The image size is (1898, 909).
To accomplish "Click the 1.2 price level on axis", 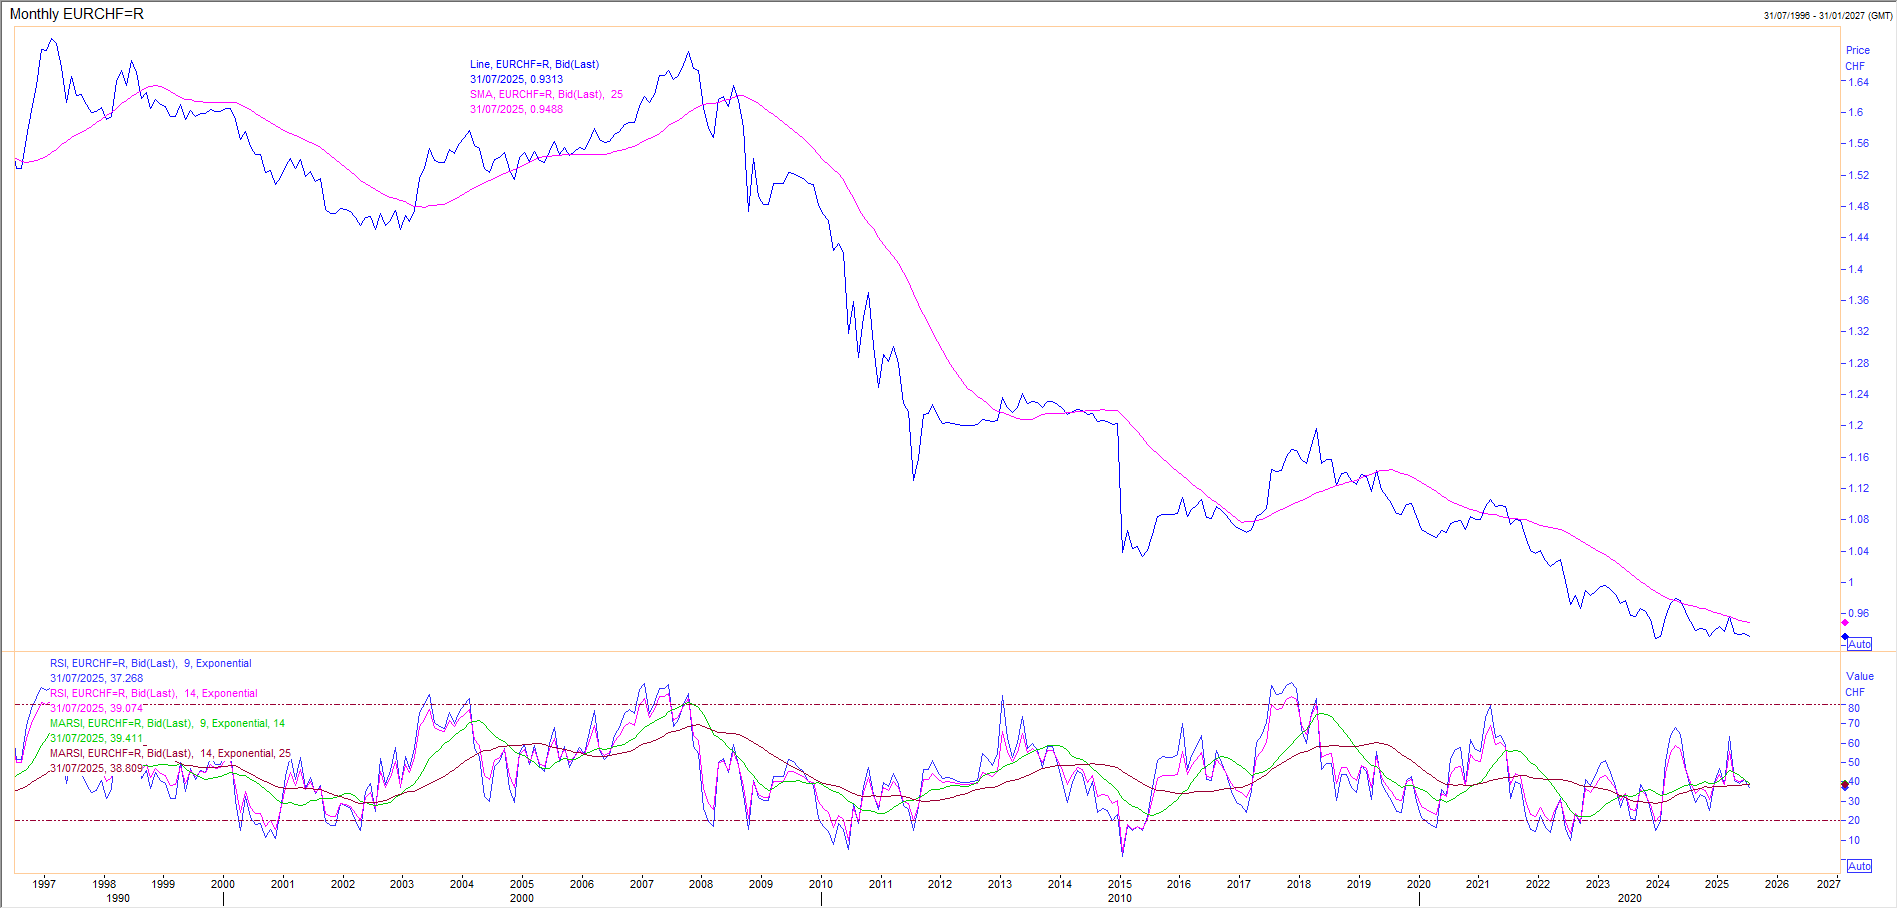I will (x=1855, y=425).
